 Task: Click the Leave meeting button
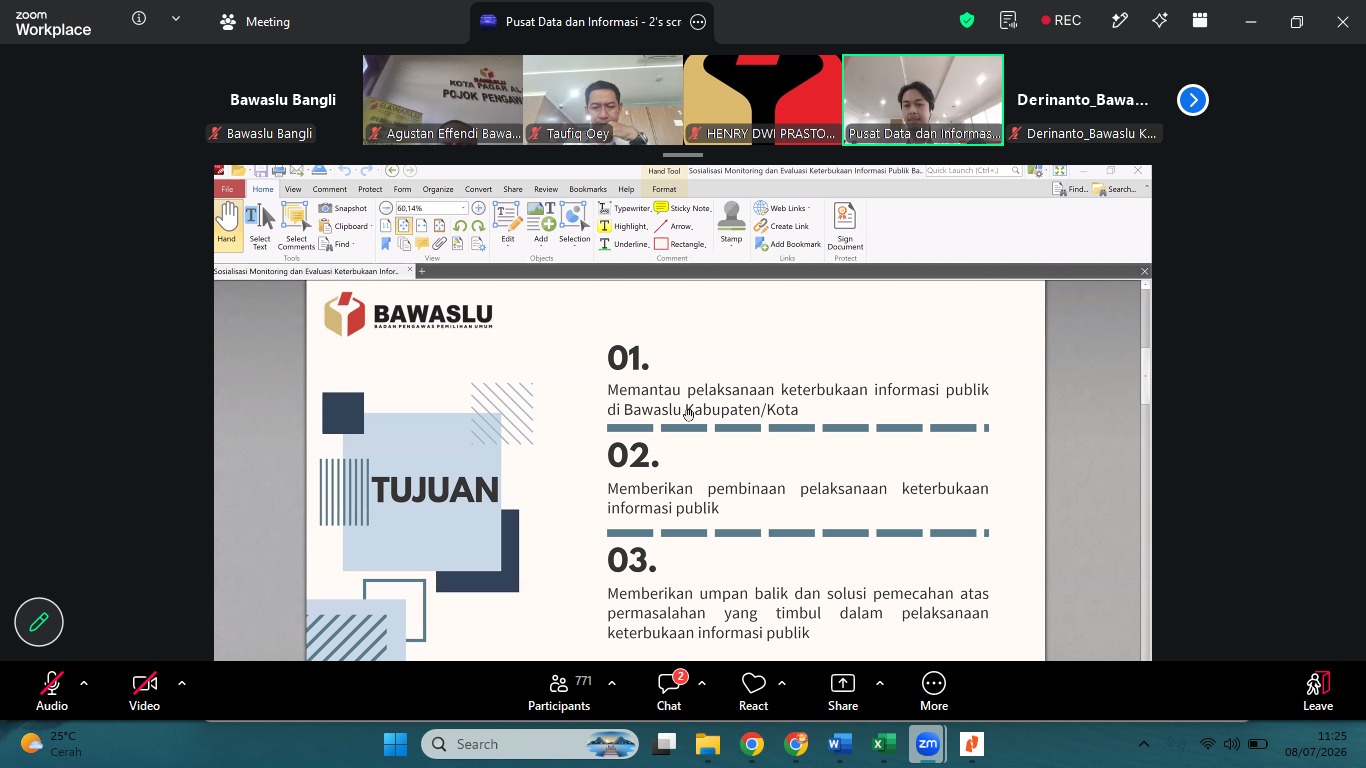pyautogui.click(x=1318, y=690)
